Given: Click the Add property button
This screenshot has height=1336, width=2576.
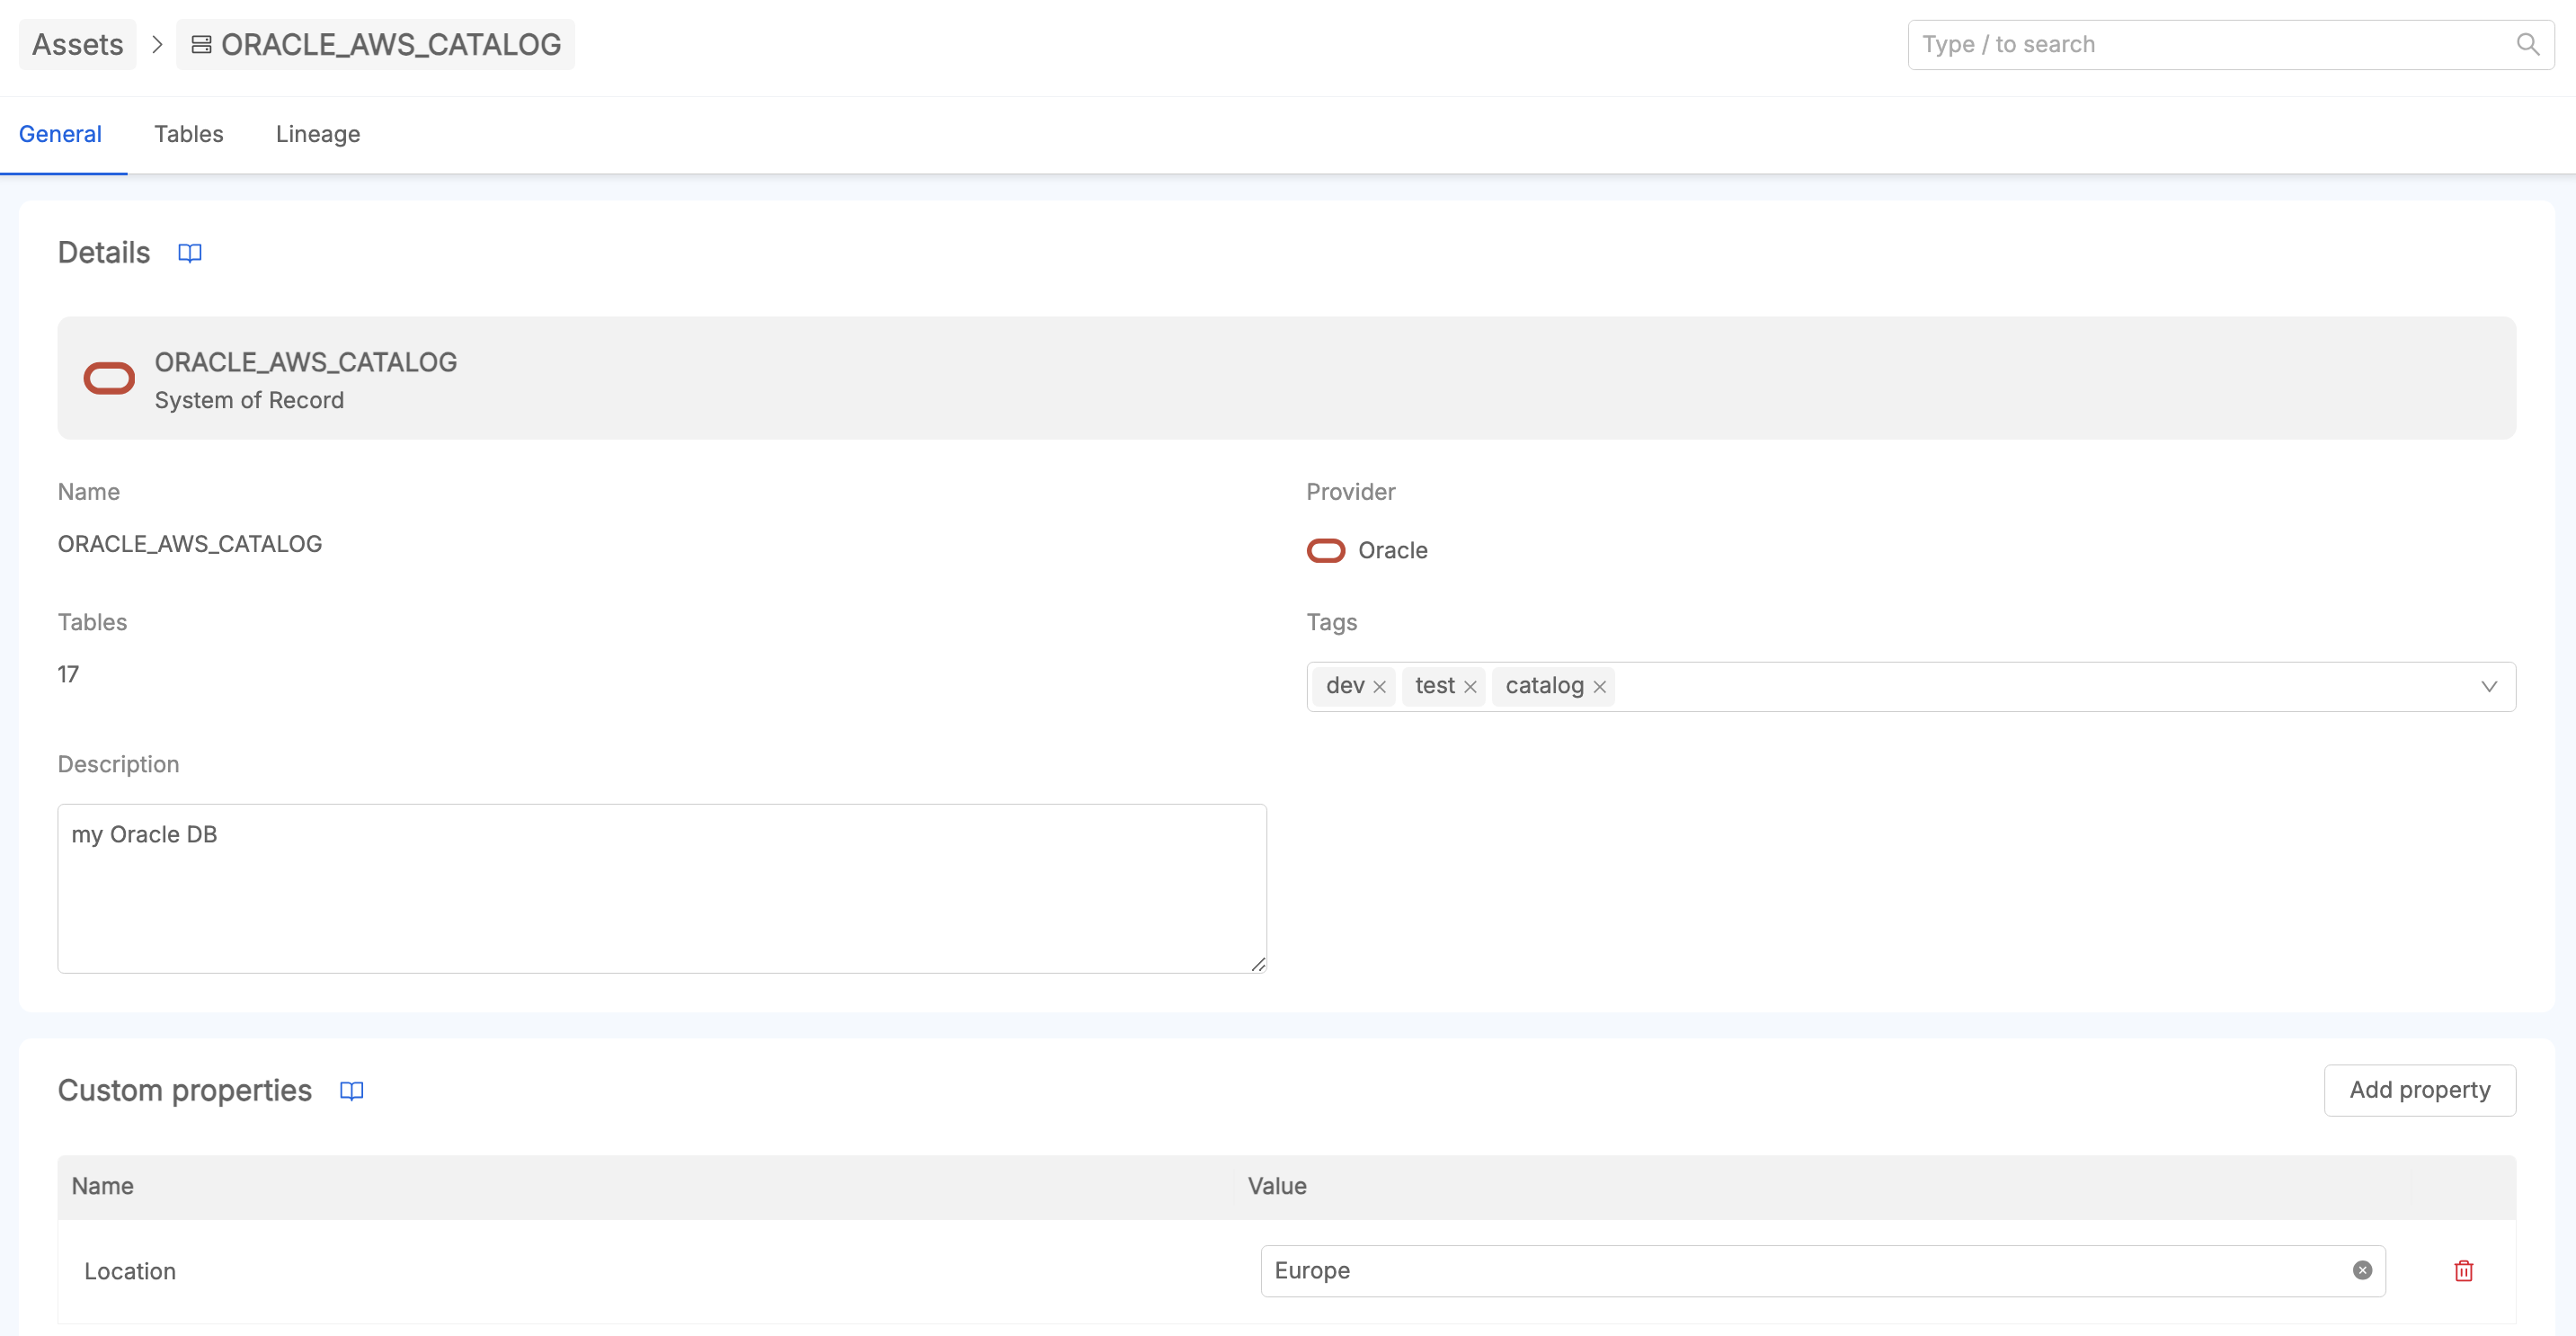Looking at the screenshot, I should pos(2419,1090).
